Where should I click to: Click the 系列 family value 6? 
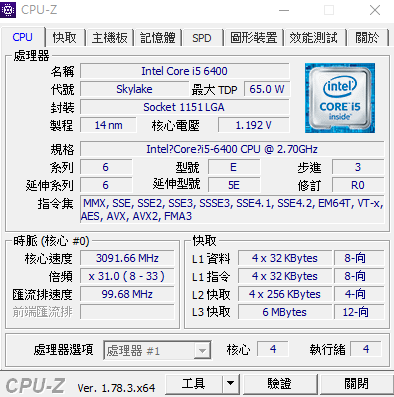tap(106, 167)
